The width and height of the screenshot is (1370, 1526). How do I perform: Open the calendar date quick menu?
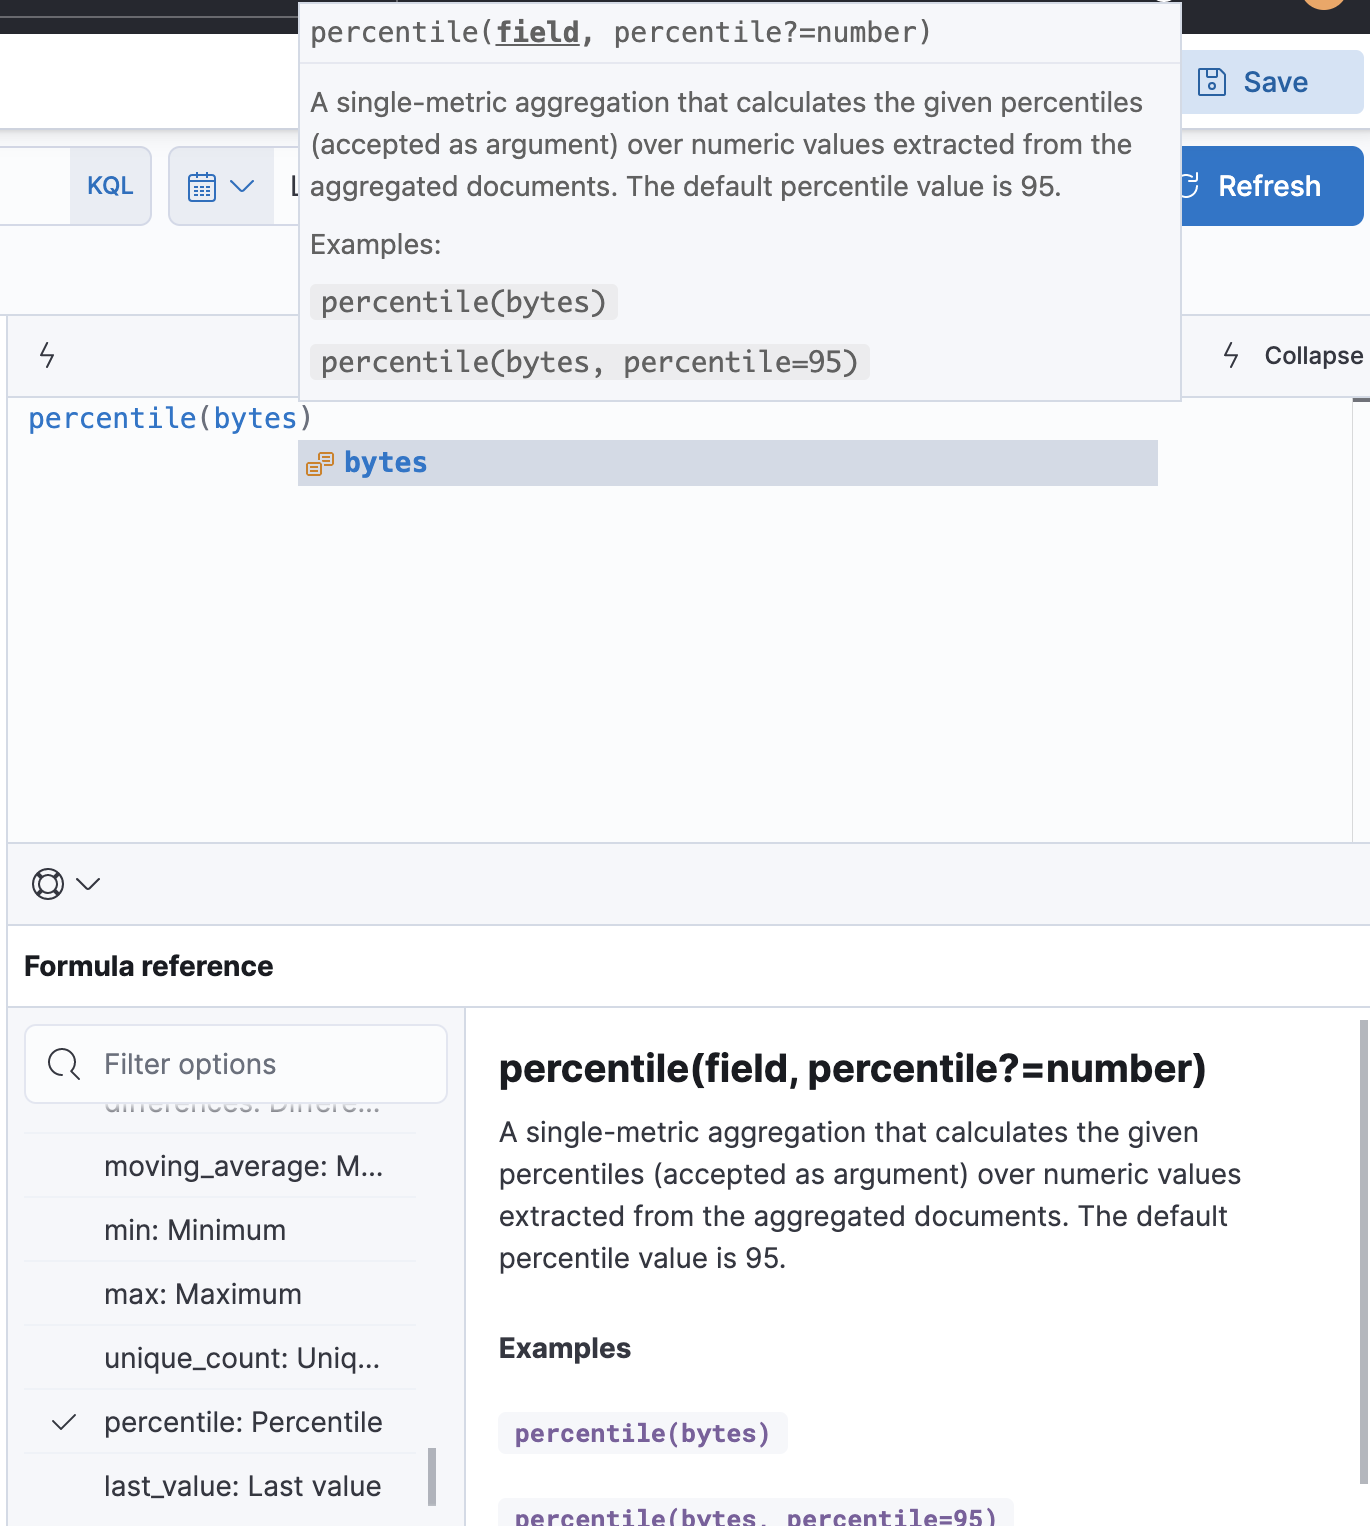pos(202,187)
